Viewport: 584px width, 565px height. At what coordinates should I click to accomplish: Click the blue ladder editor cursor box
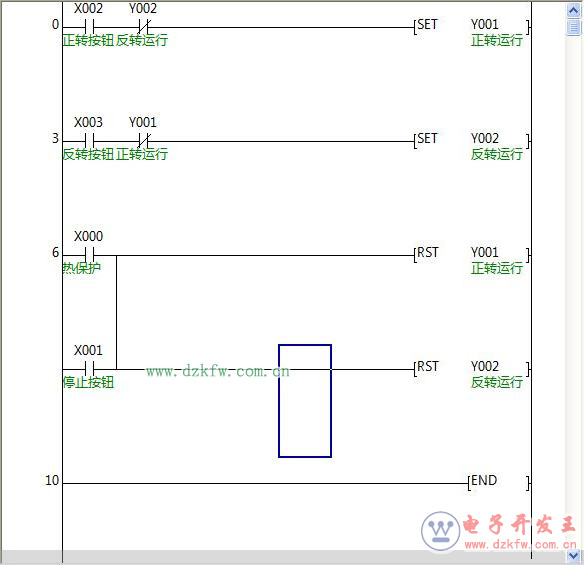tap(305, 401)
